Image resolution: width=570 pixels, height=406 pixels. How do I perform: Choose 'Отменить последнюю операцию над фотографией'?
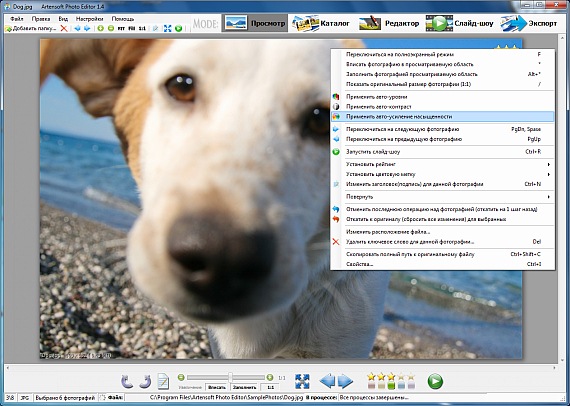pos(442,209)
